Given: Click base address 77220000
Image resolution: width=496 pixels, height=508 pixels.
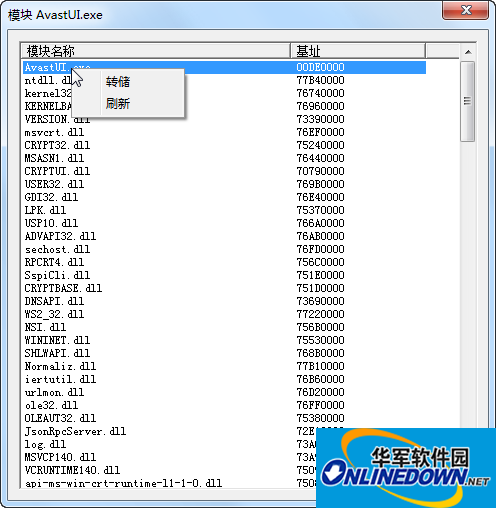Looking at the screenshot, I should [x=320, y=314].
